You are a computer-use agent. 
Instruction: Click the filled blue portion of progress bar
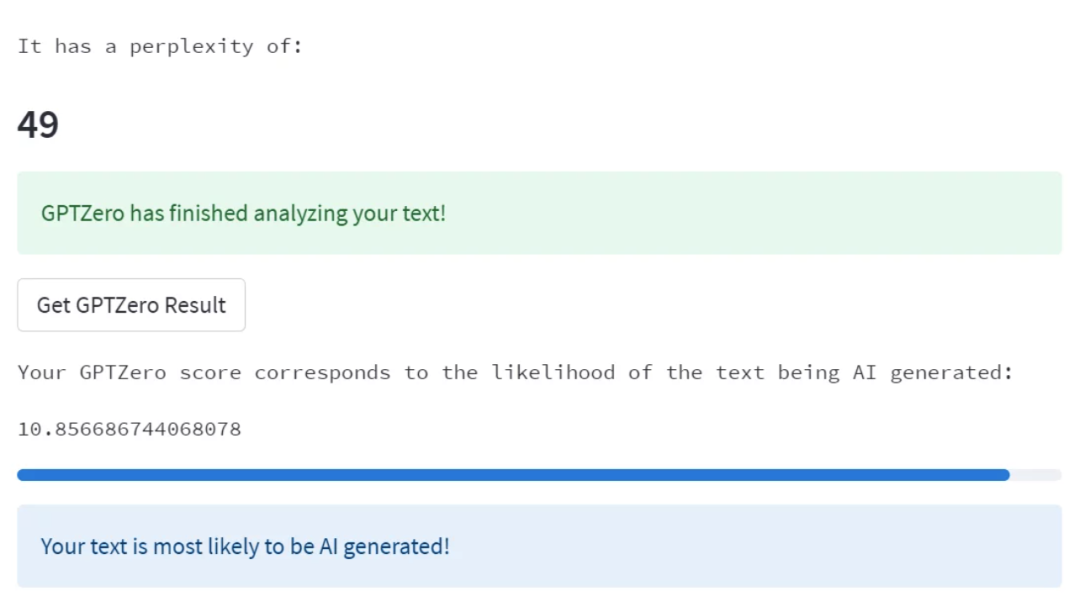(500, 475)
